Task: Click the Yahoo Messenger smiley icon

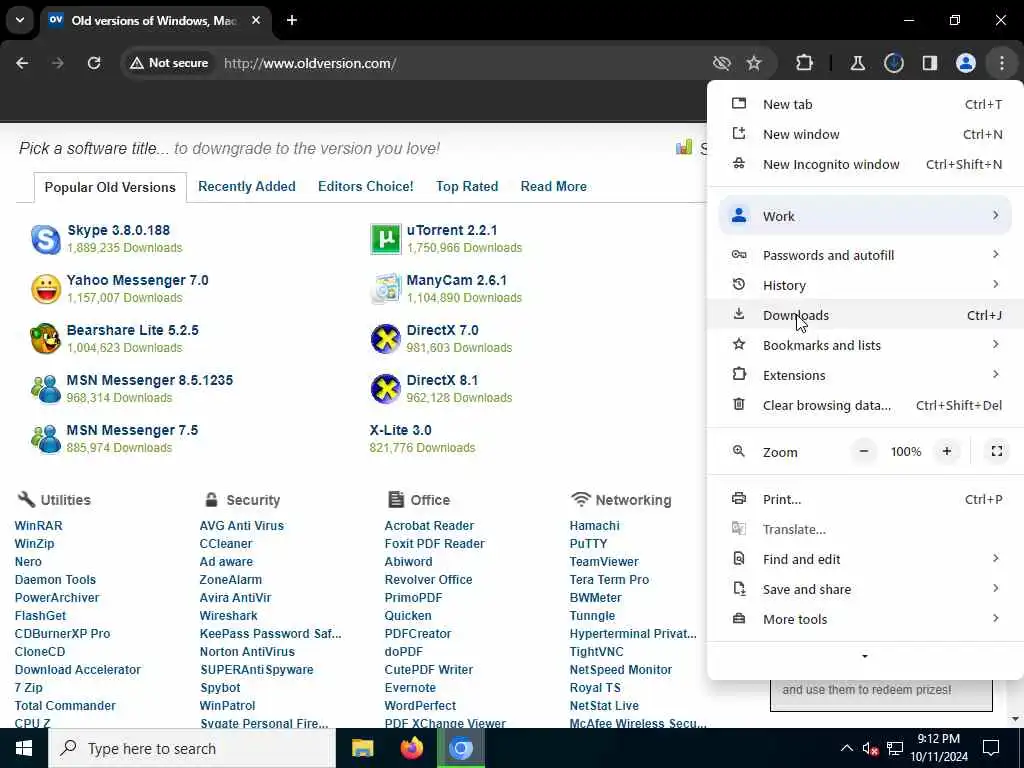Action: 46,289
